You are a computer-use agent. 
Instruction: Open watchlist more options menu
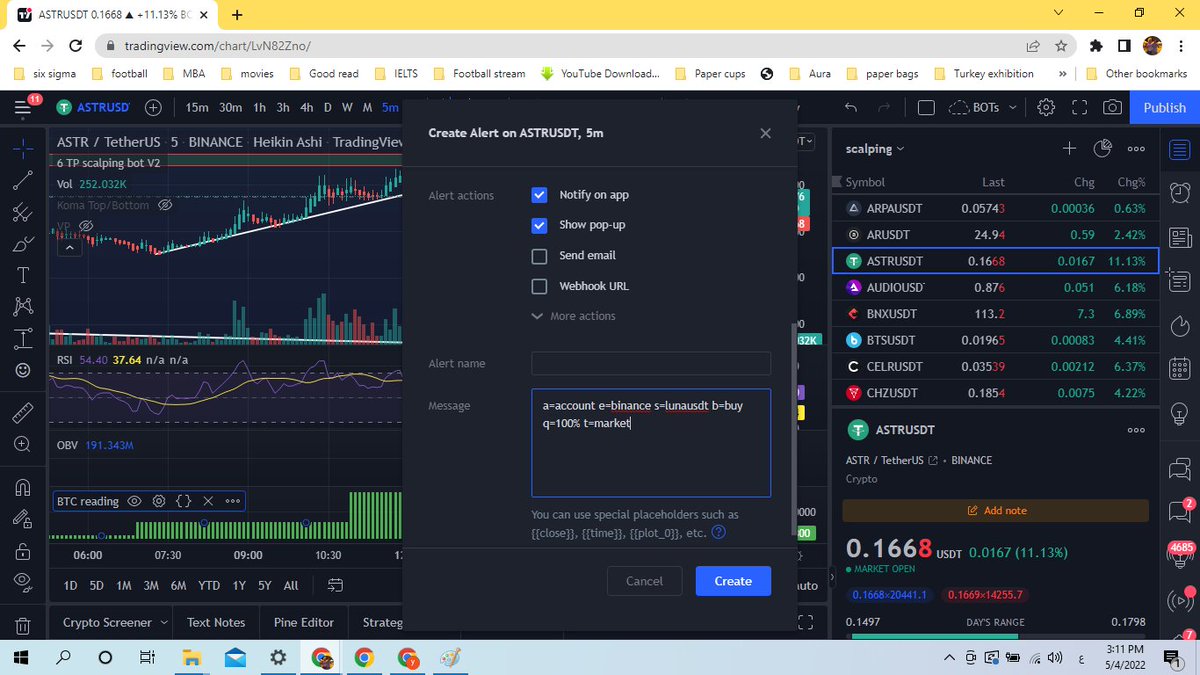click(x=1136, y=148)
